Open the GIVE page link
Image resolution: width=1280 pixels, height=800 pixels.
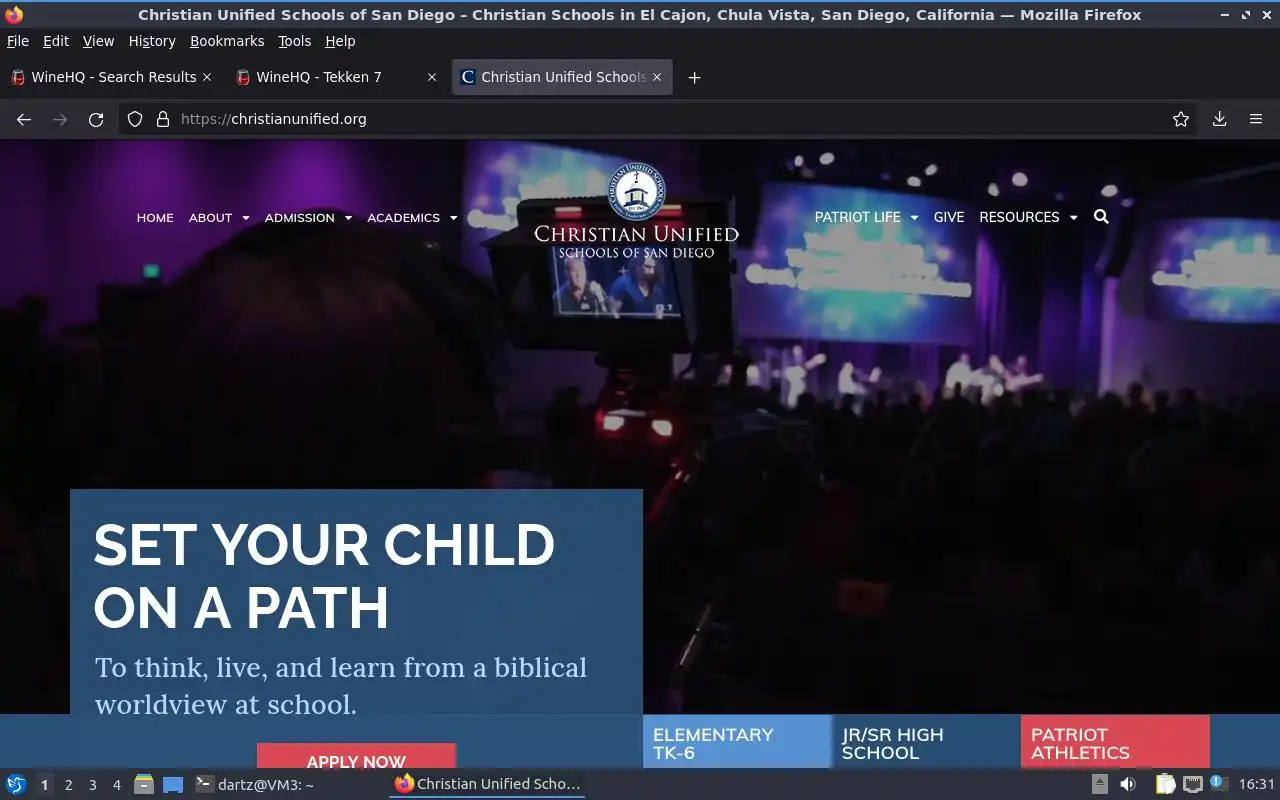pyautogui.click(x=949, y=217)
